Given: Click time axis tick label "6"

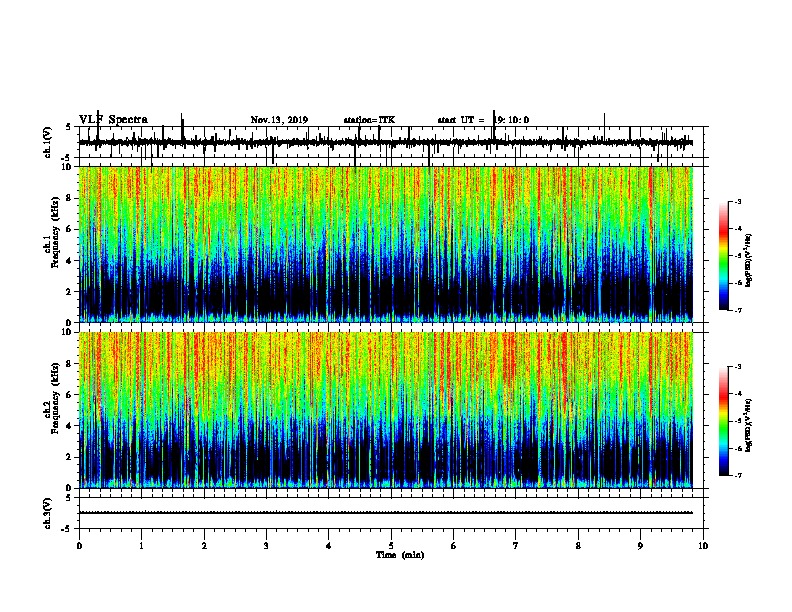Looking at the screenshot, I should [x=454, y=546].
